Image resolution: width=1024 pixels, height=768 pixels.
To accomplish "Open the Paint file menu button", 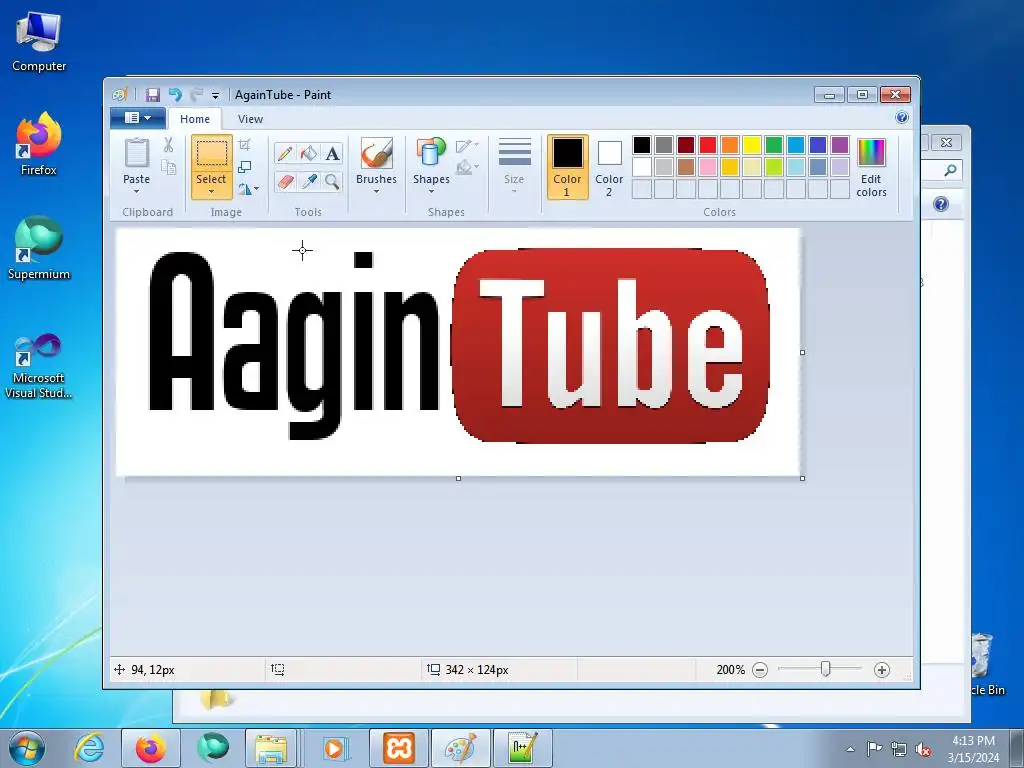I will tap(138, 118).
